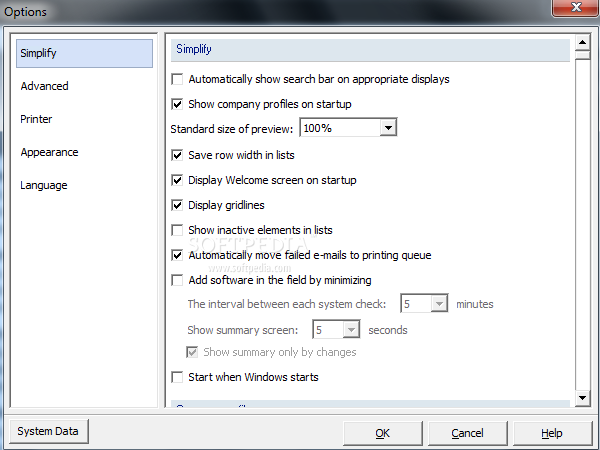Enable Start when Windows starts

[177, 377]
